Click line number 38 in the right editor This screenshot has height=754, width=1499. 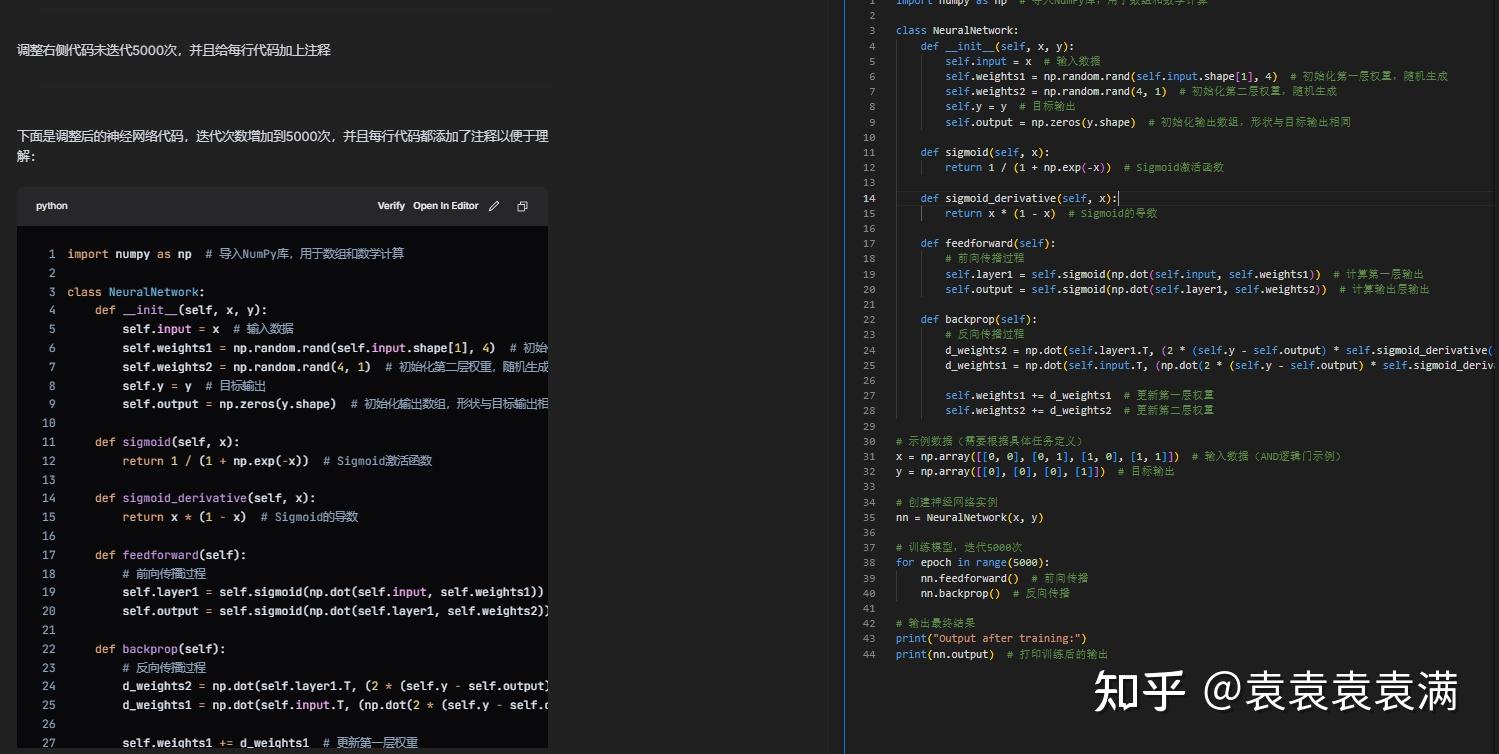pos(869,562)
